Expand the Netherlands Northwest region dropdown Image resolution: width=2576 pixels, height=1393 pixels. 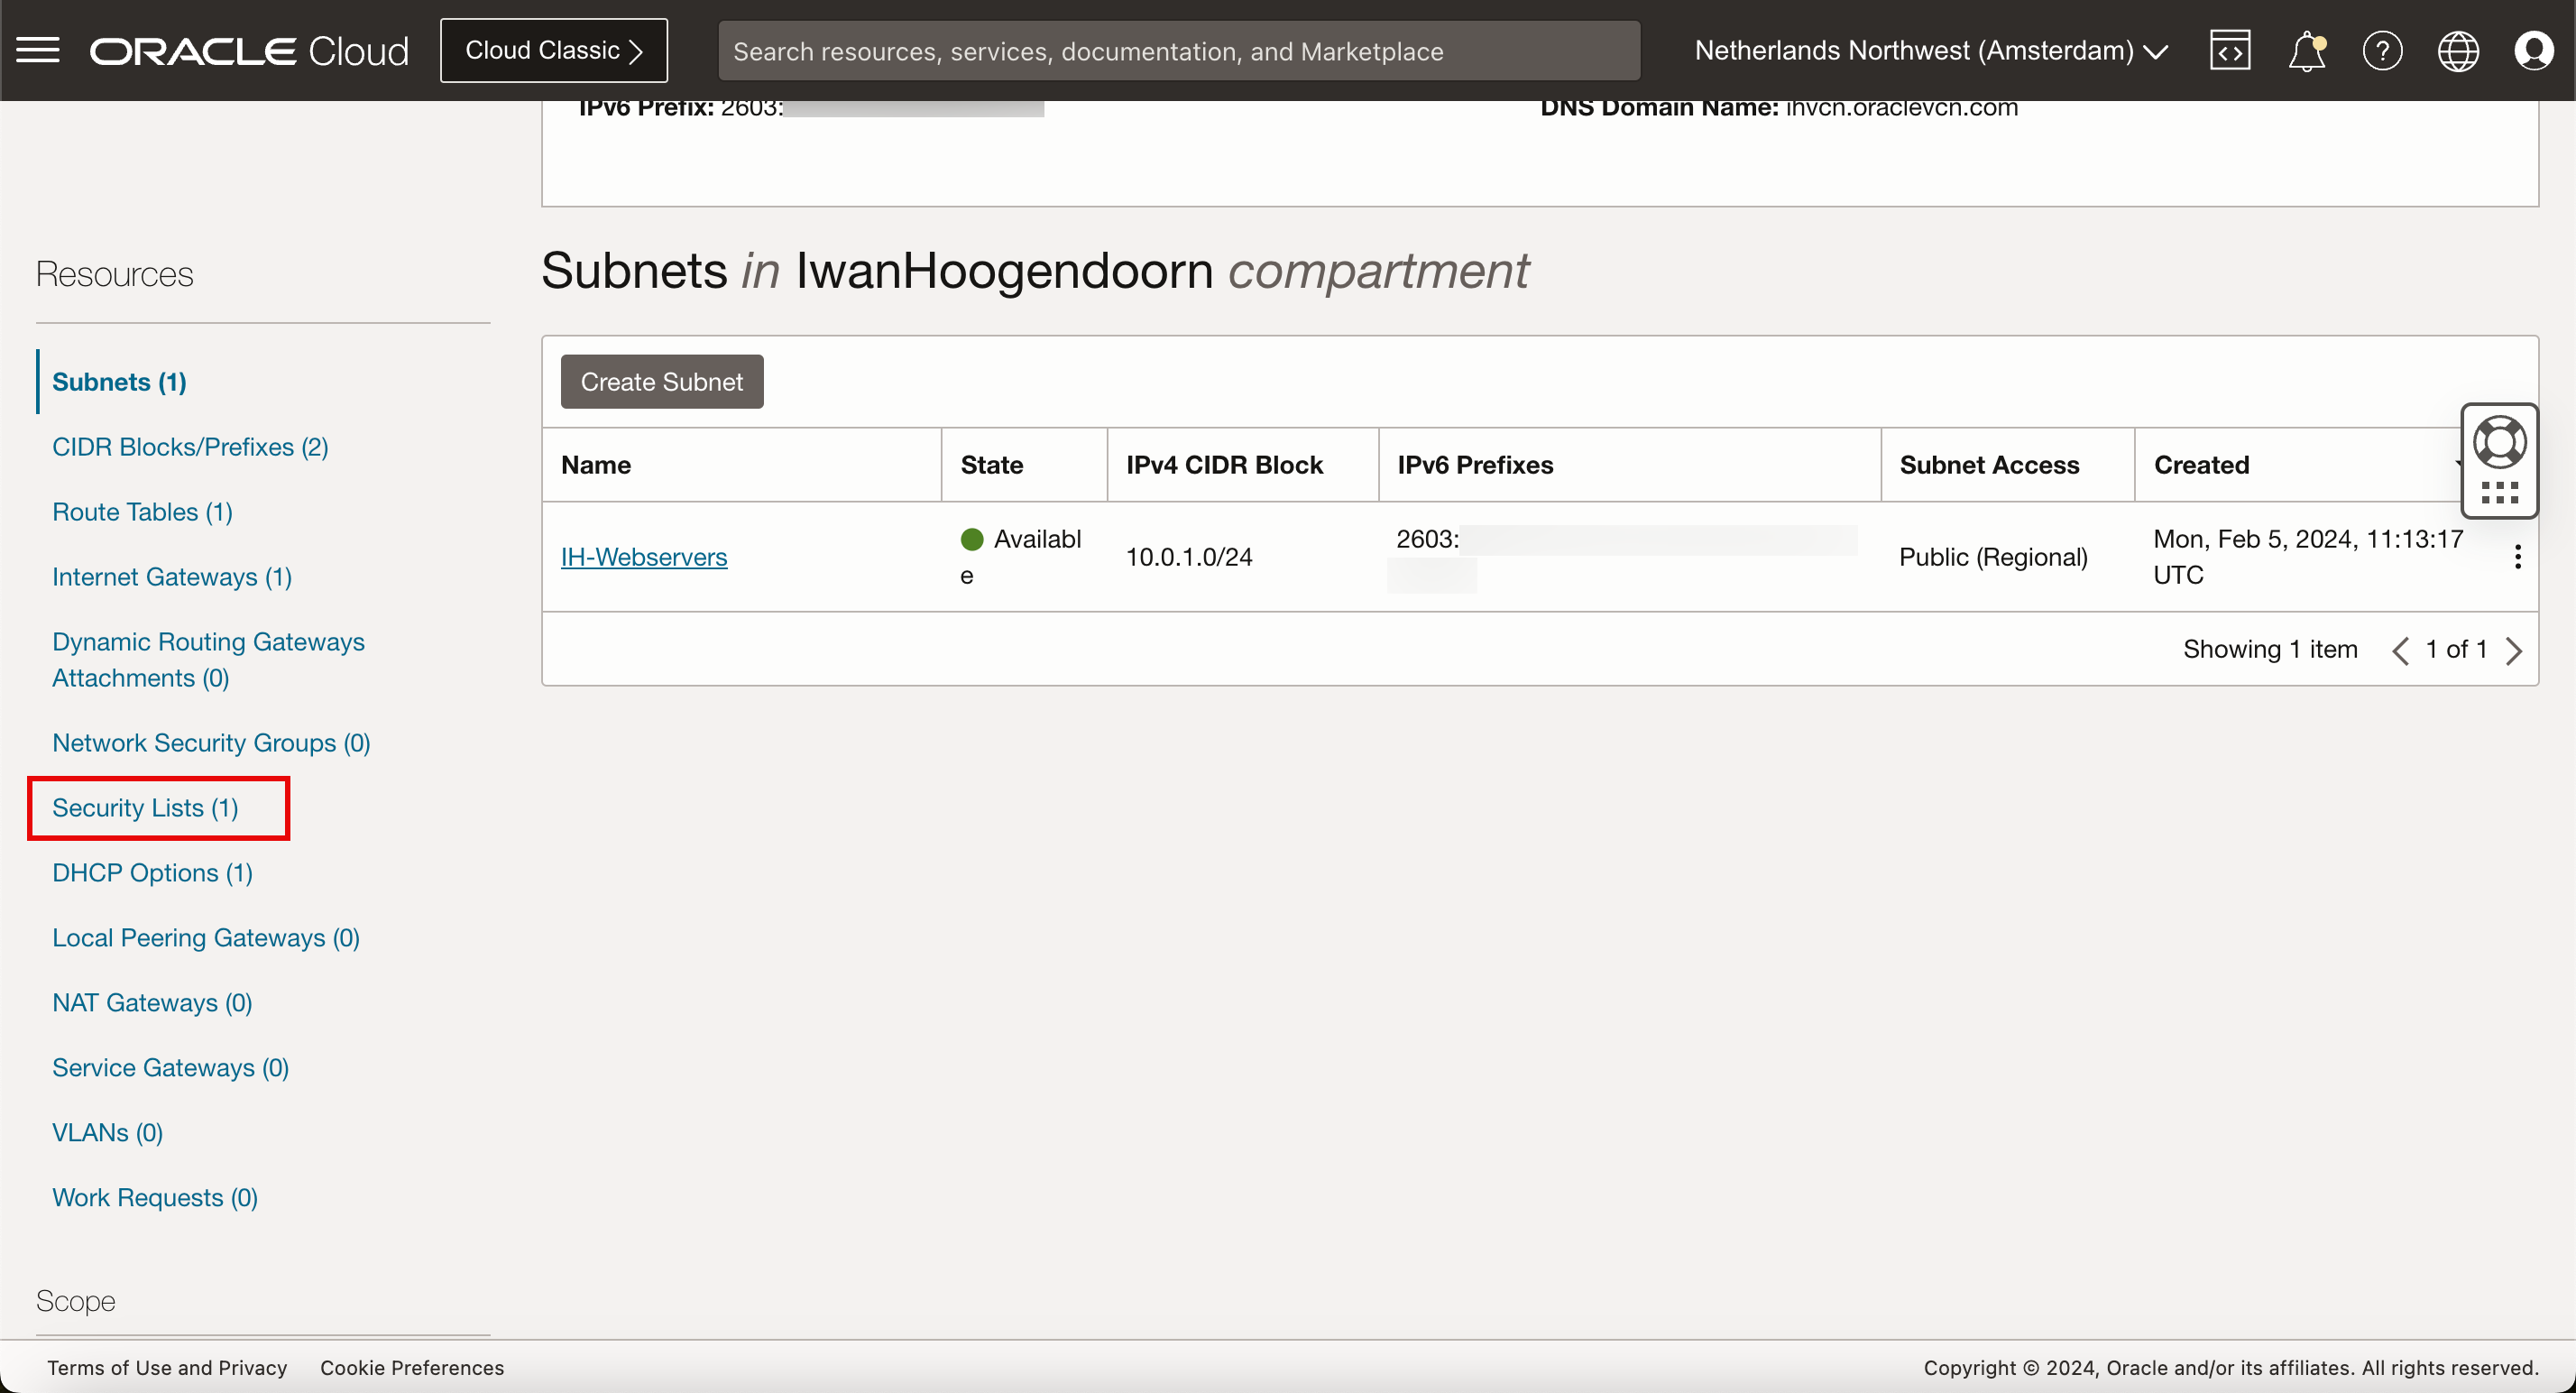tap(1930, 50)
